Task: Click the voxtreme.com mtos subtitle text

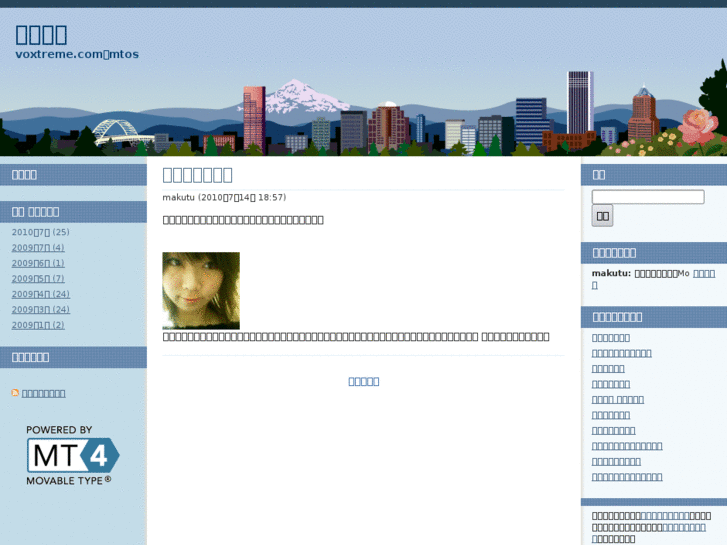Action: (x=77, y=54)
